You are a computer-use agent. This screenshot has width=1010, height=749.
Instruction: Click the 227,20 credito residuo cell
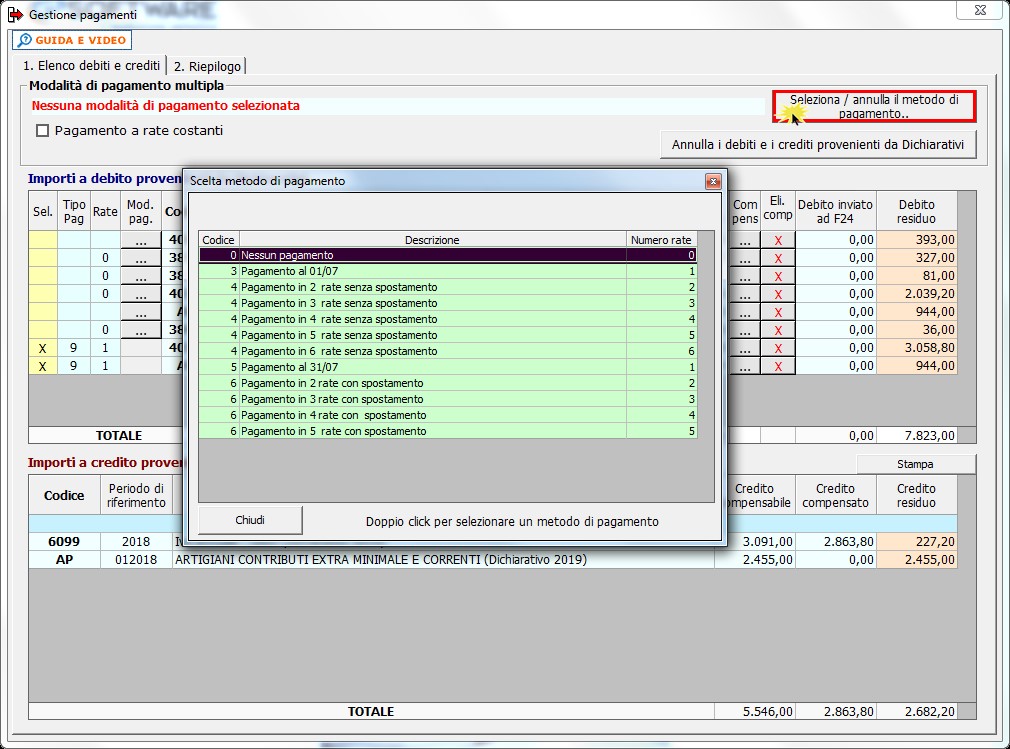click(x=917, y=542)
